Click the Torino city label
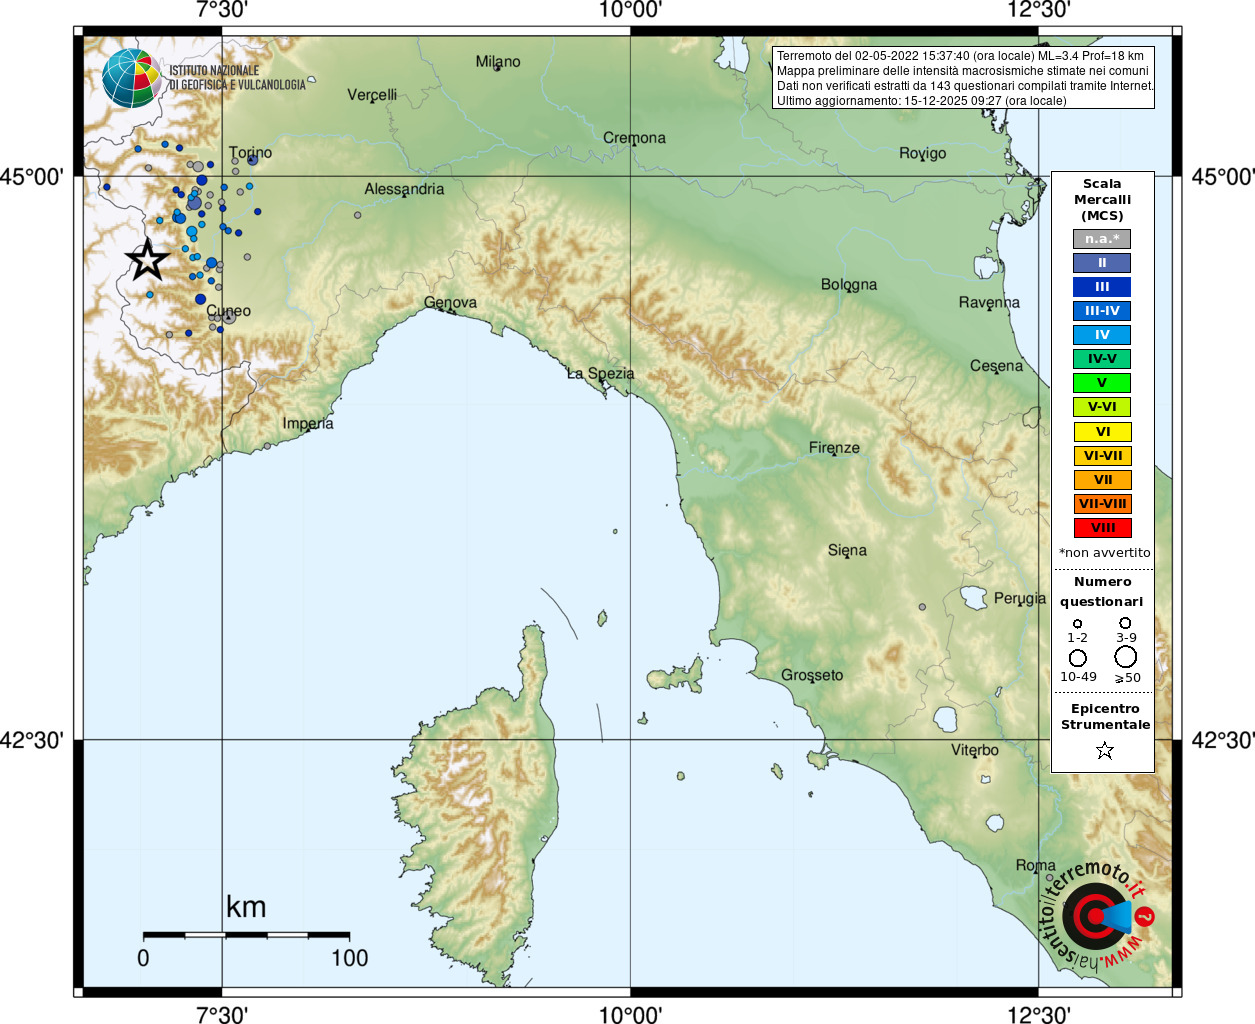1255x1024 pixels. coord(250,153)
